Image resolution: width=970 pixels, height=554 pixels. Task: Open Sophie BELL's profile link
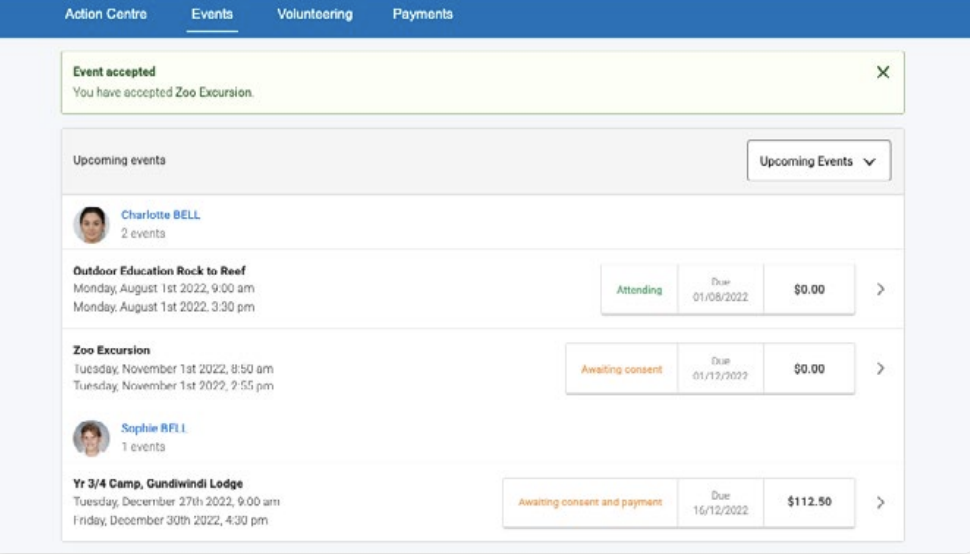coord(153,428)
